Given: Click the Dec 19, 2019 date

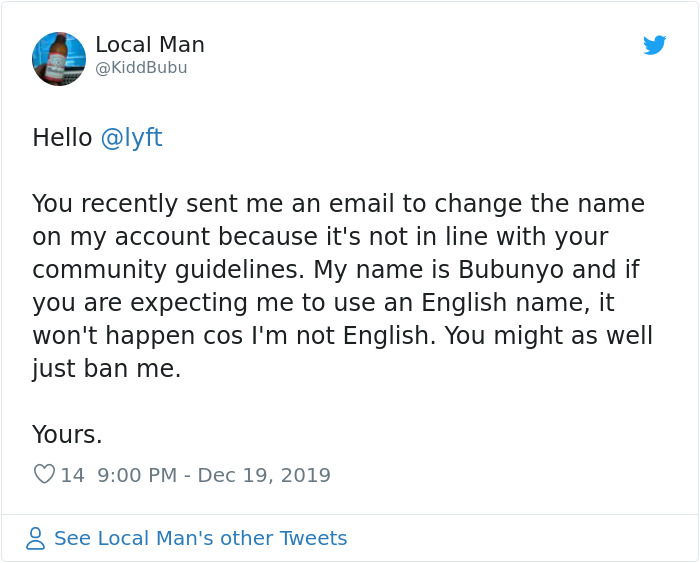Looking at the screenshot, I should (x=265, y=475).
